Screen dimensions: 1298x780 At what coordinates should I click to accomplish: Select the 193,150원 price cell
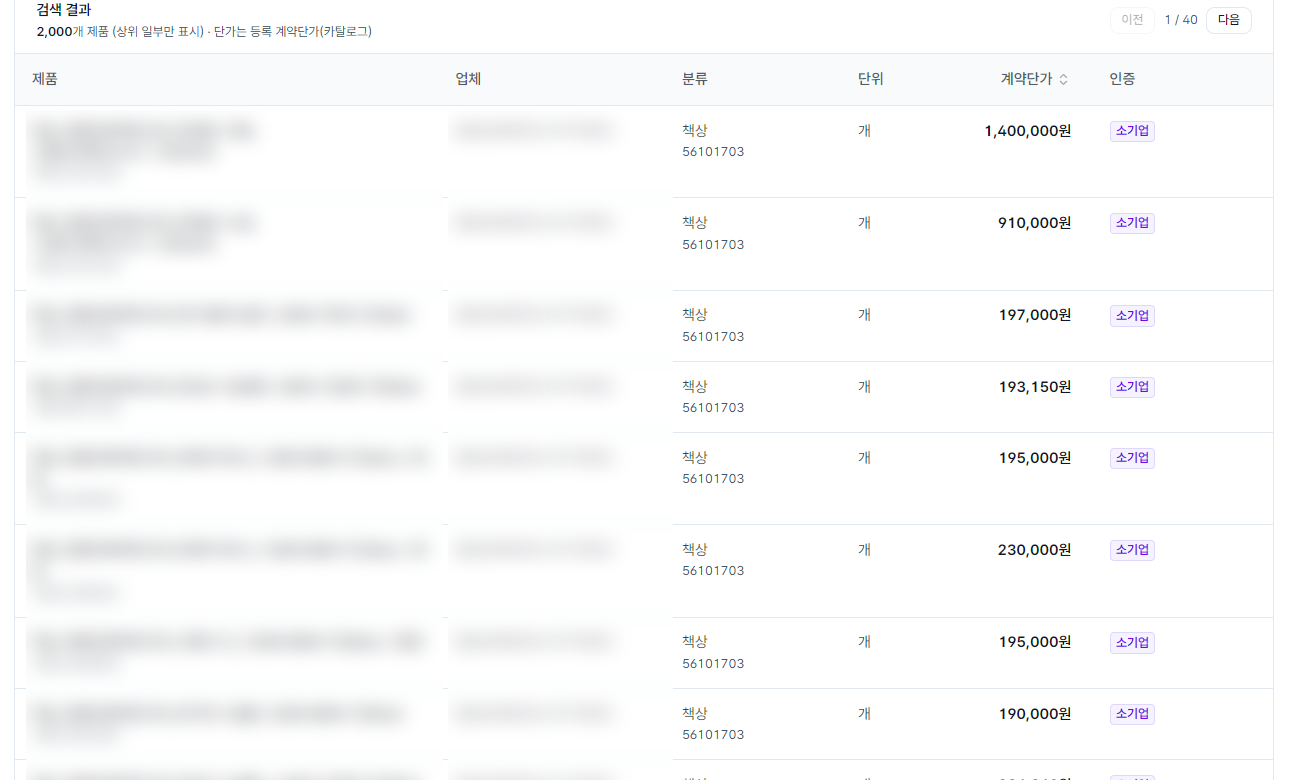point(1034,386)
